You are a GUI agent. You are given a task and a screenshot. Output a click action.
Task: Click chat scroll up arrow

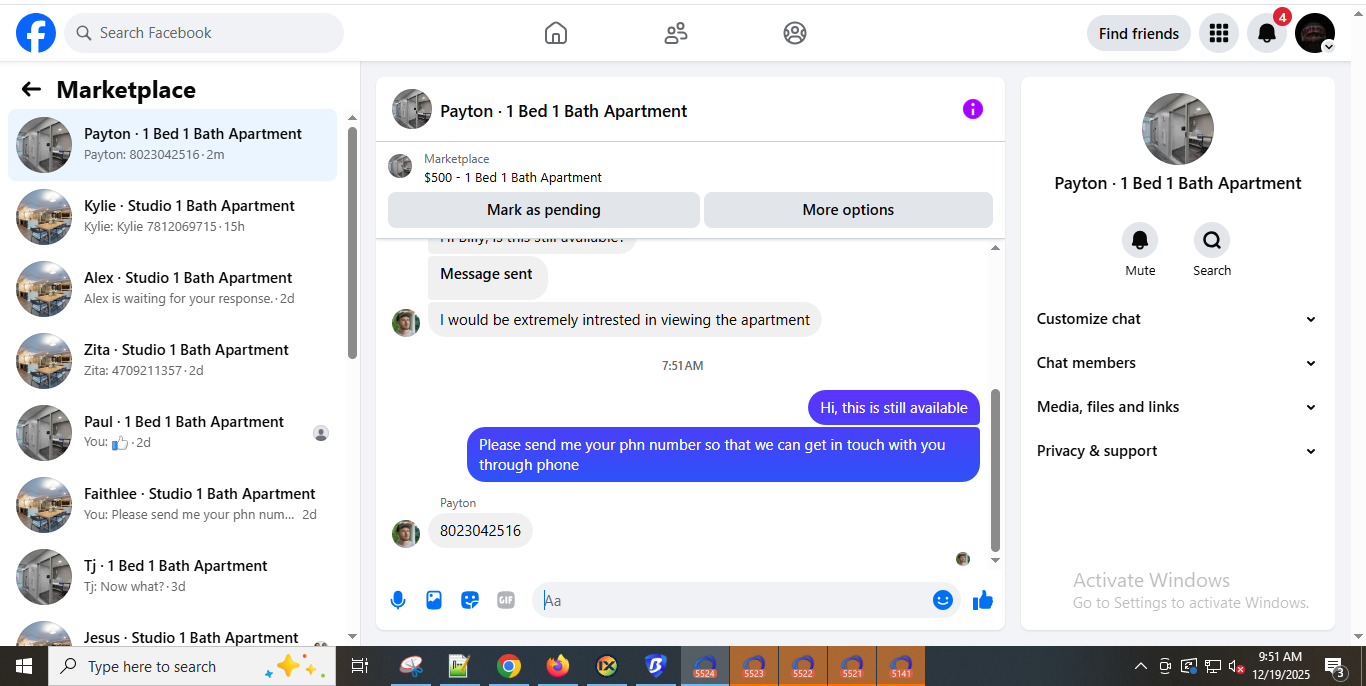[995, 248]
